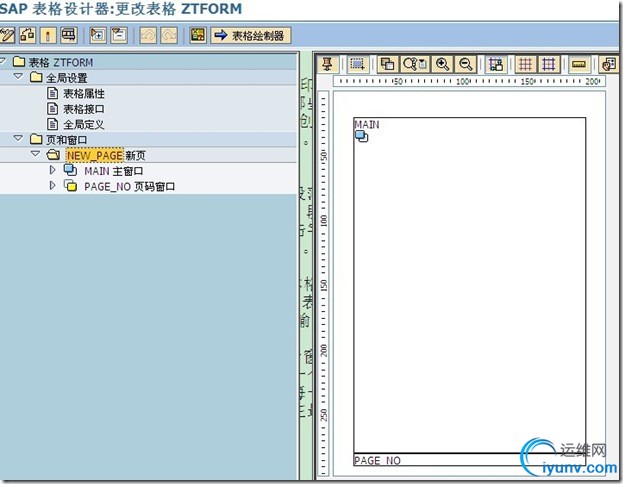Select the NEW_PAGE 新页 tree item
The height and width of the screenshot is (484, 623).
[106, 155]
